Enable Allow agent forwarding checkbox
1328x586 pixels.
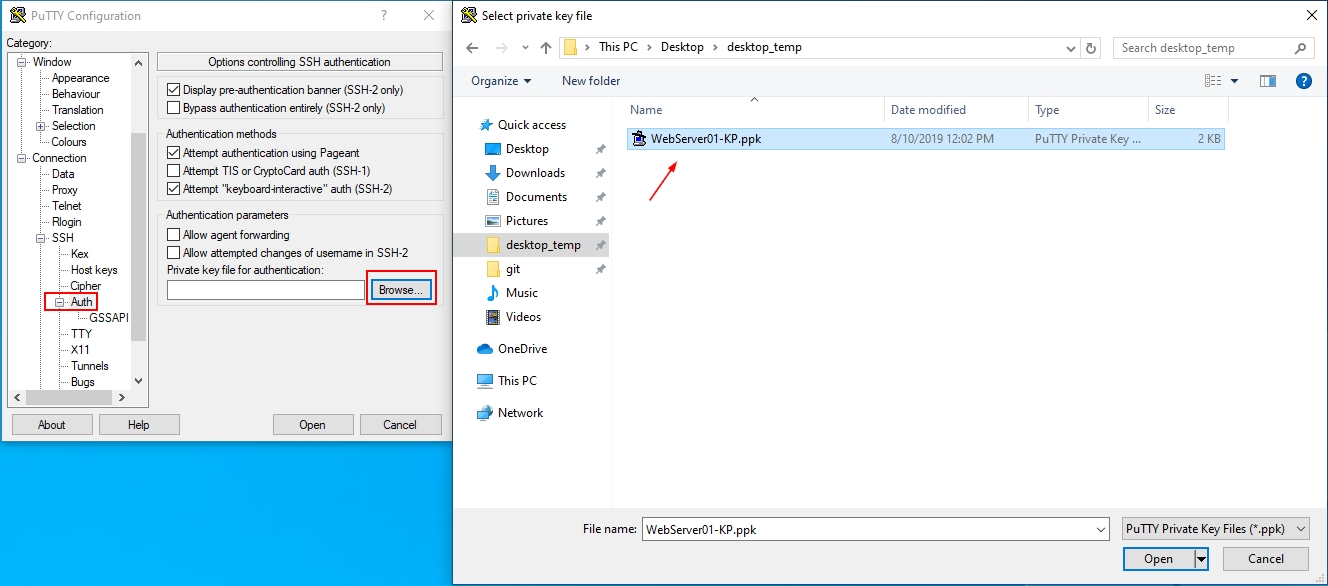(x=174, y=235)
